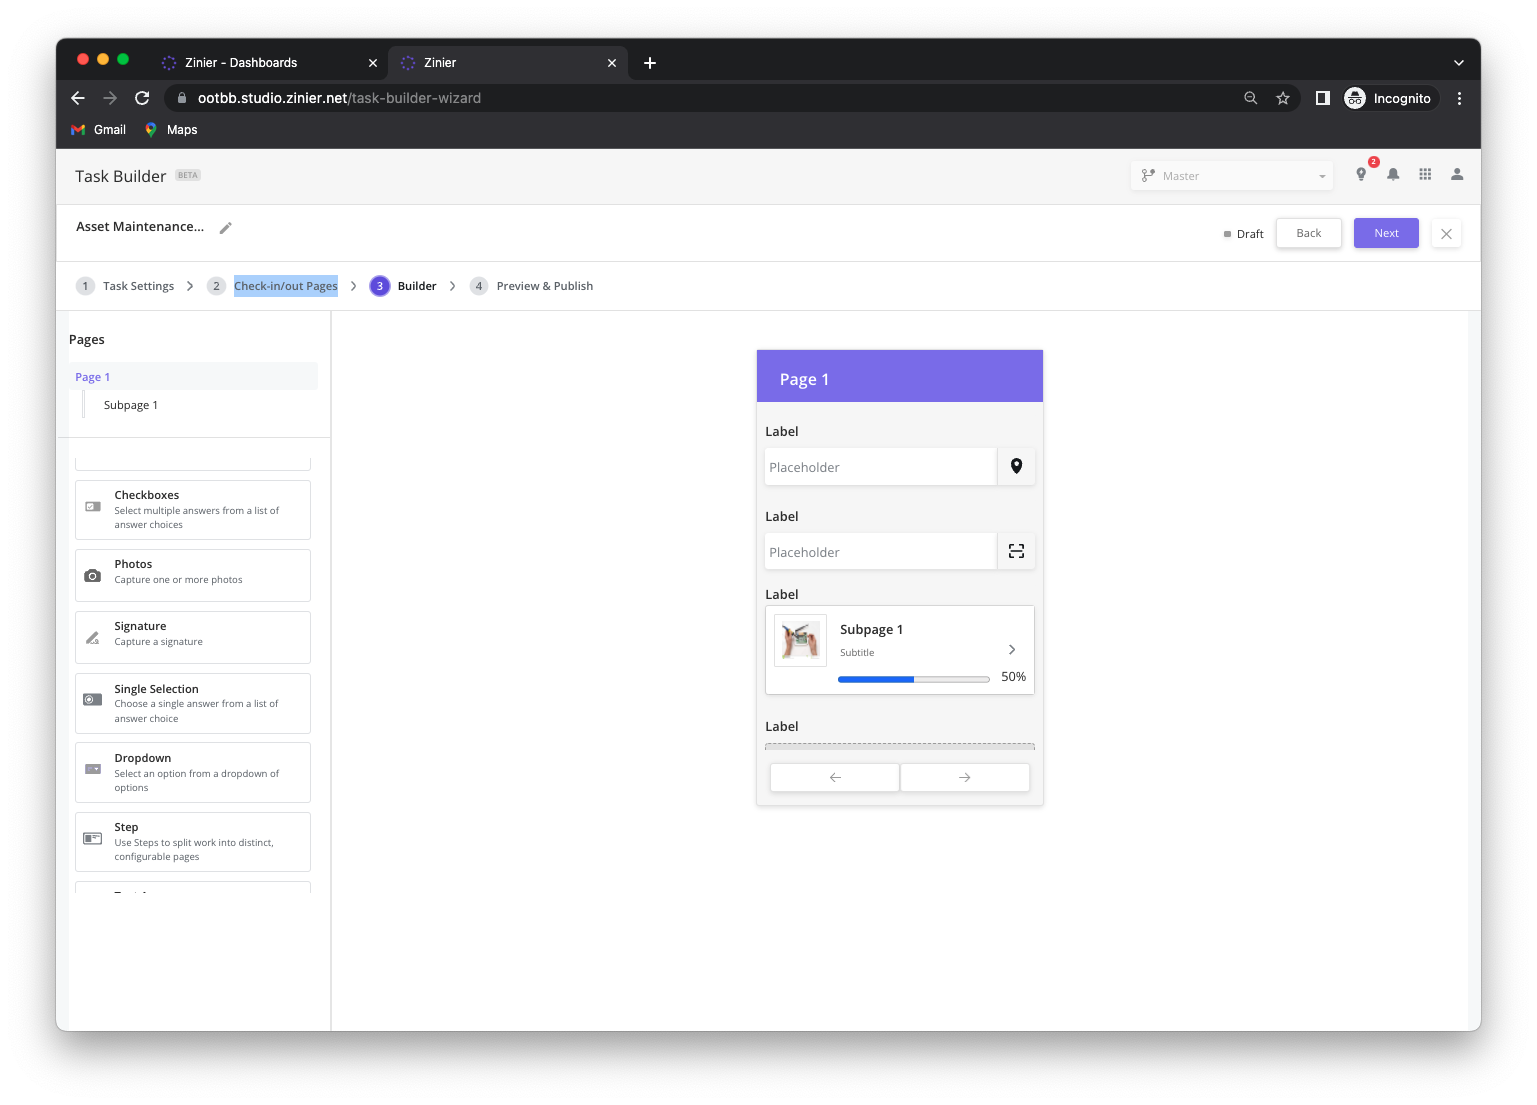The height and width of the screenshot is (1105, 1537).
Task: Toggle browser side panel icon
Action: coord(1322,98)
